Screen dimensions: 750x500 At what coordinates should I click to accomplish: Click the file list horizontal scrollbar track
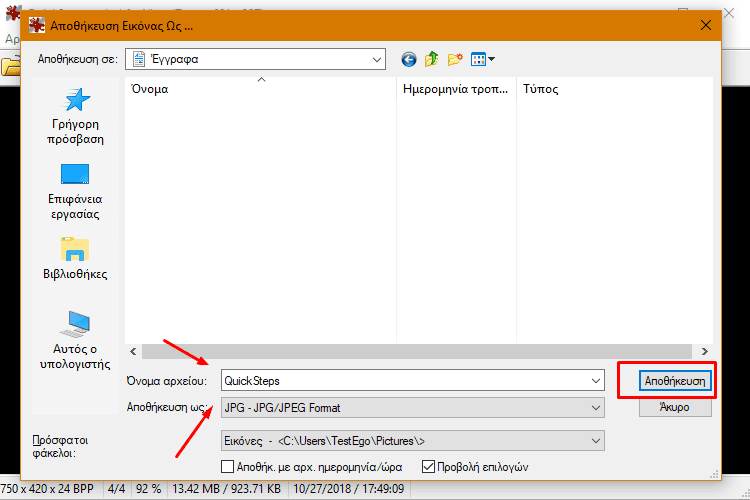pyautogui.click(x=417, y=352)
